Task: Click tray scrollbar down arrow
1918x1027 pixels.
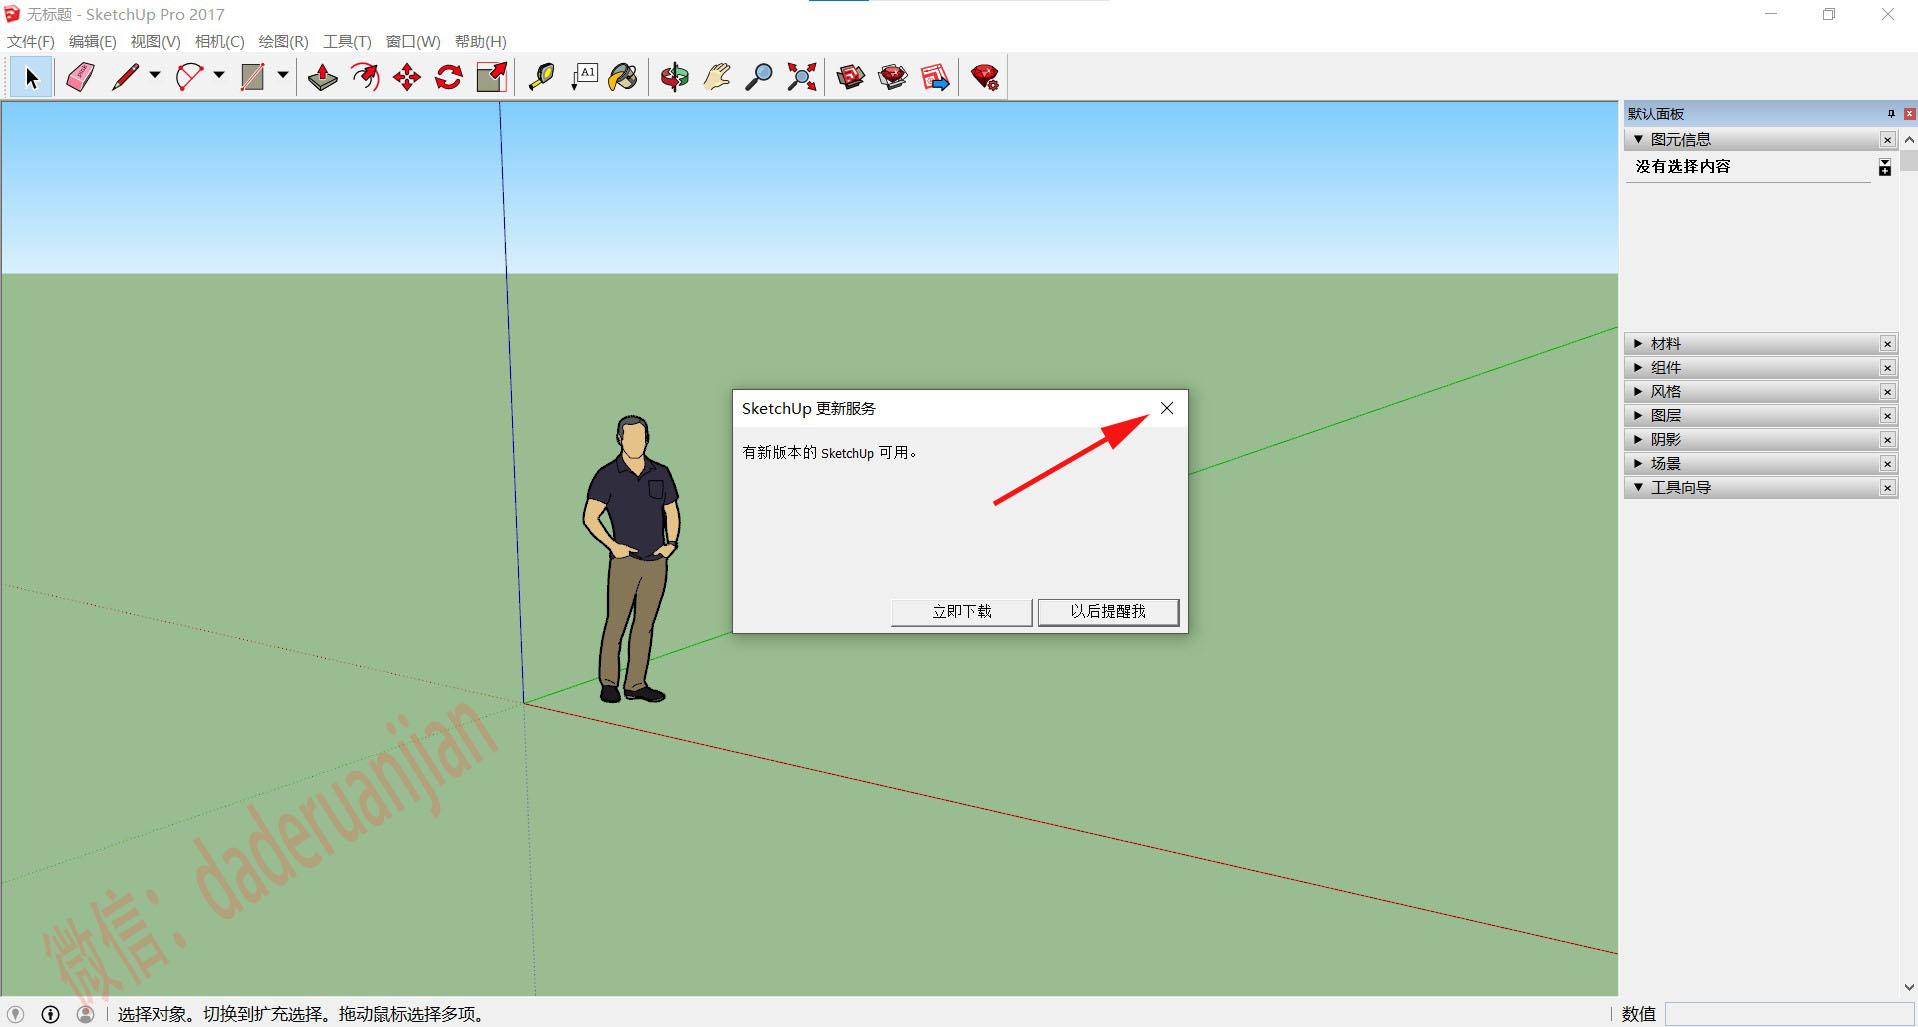Action: tap(1909, 987)
